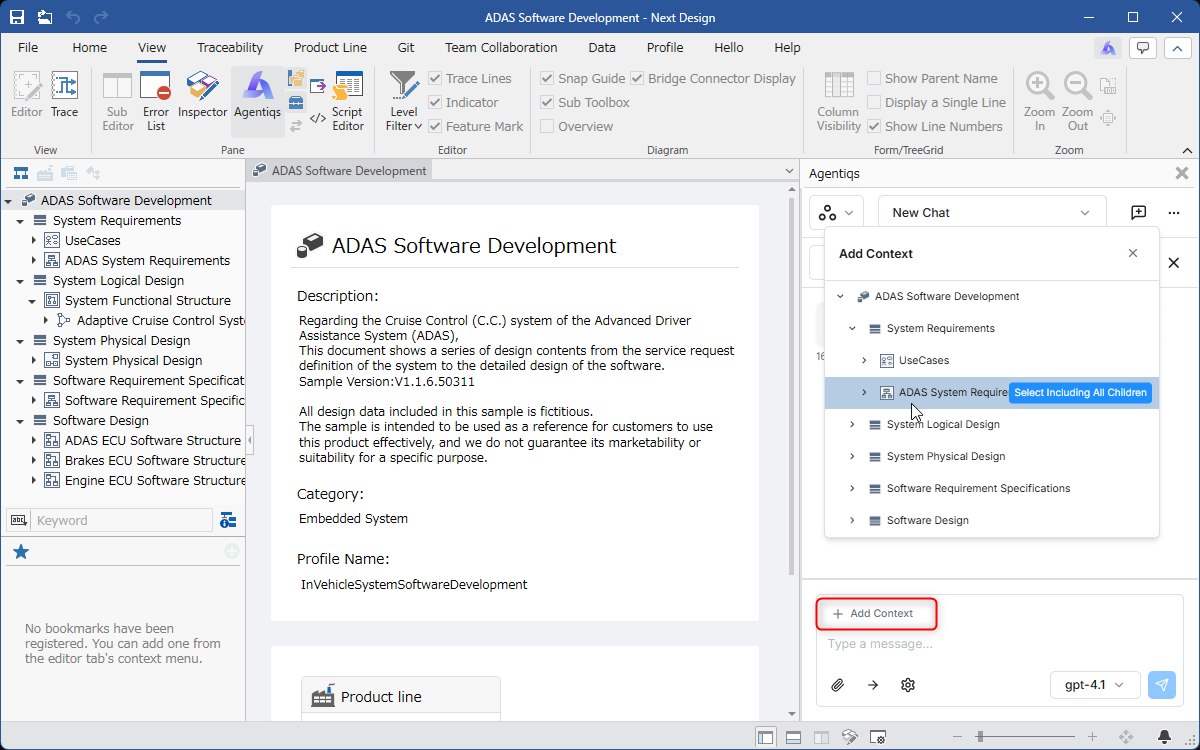This screenshot has width=1200, height=750.
Task: Open chat settings gear icon
Action: (908, 685)
